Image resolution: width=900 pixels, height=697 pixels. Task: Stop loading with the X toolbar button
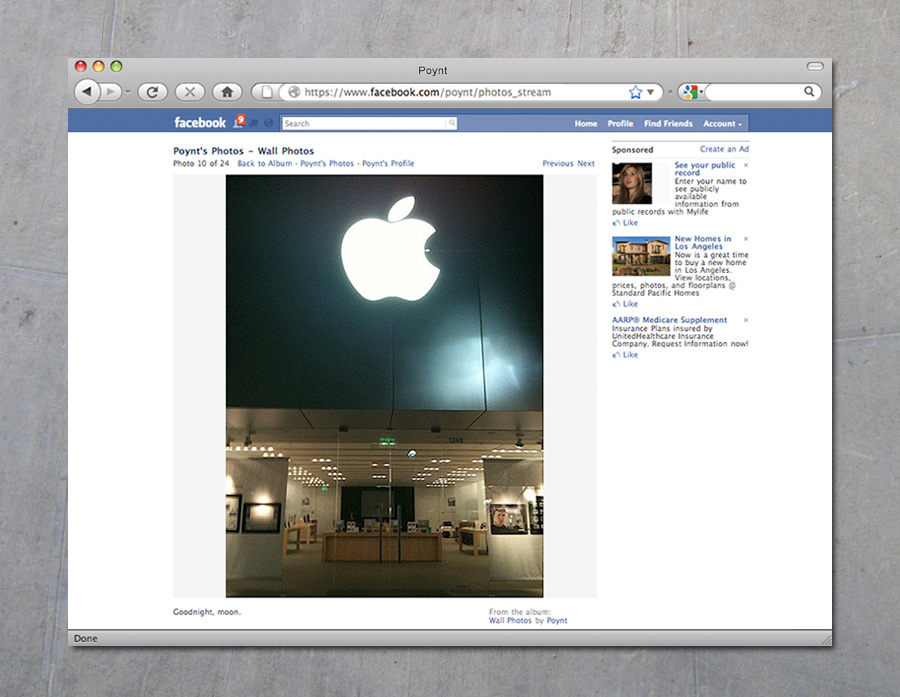[x=190, y=92]
